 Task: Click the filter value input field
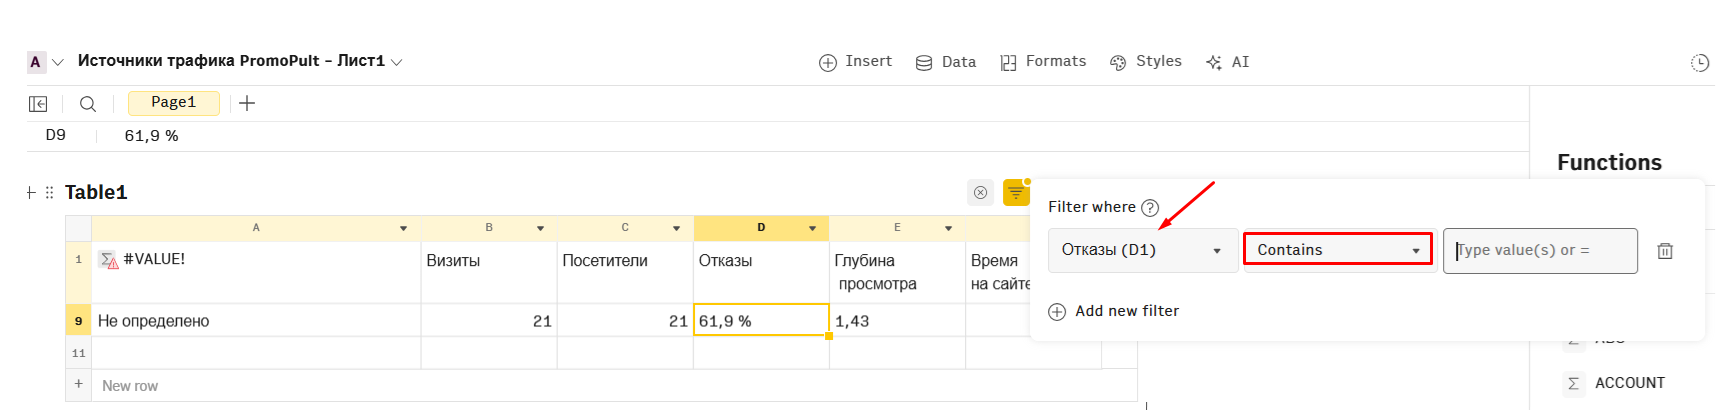pyautogui.click(x=1540, y=251)
